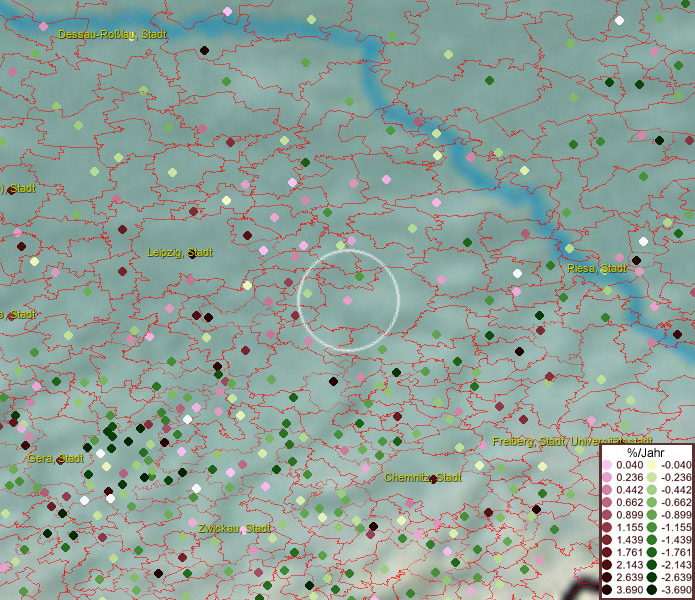Click legend value -2.639
Screen dimensions: 695x600
coord(676,577)
